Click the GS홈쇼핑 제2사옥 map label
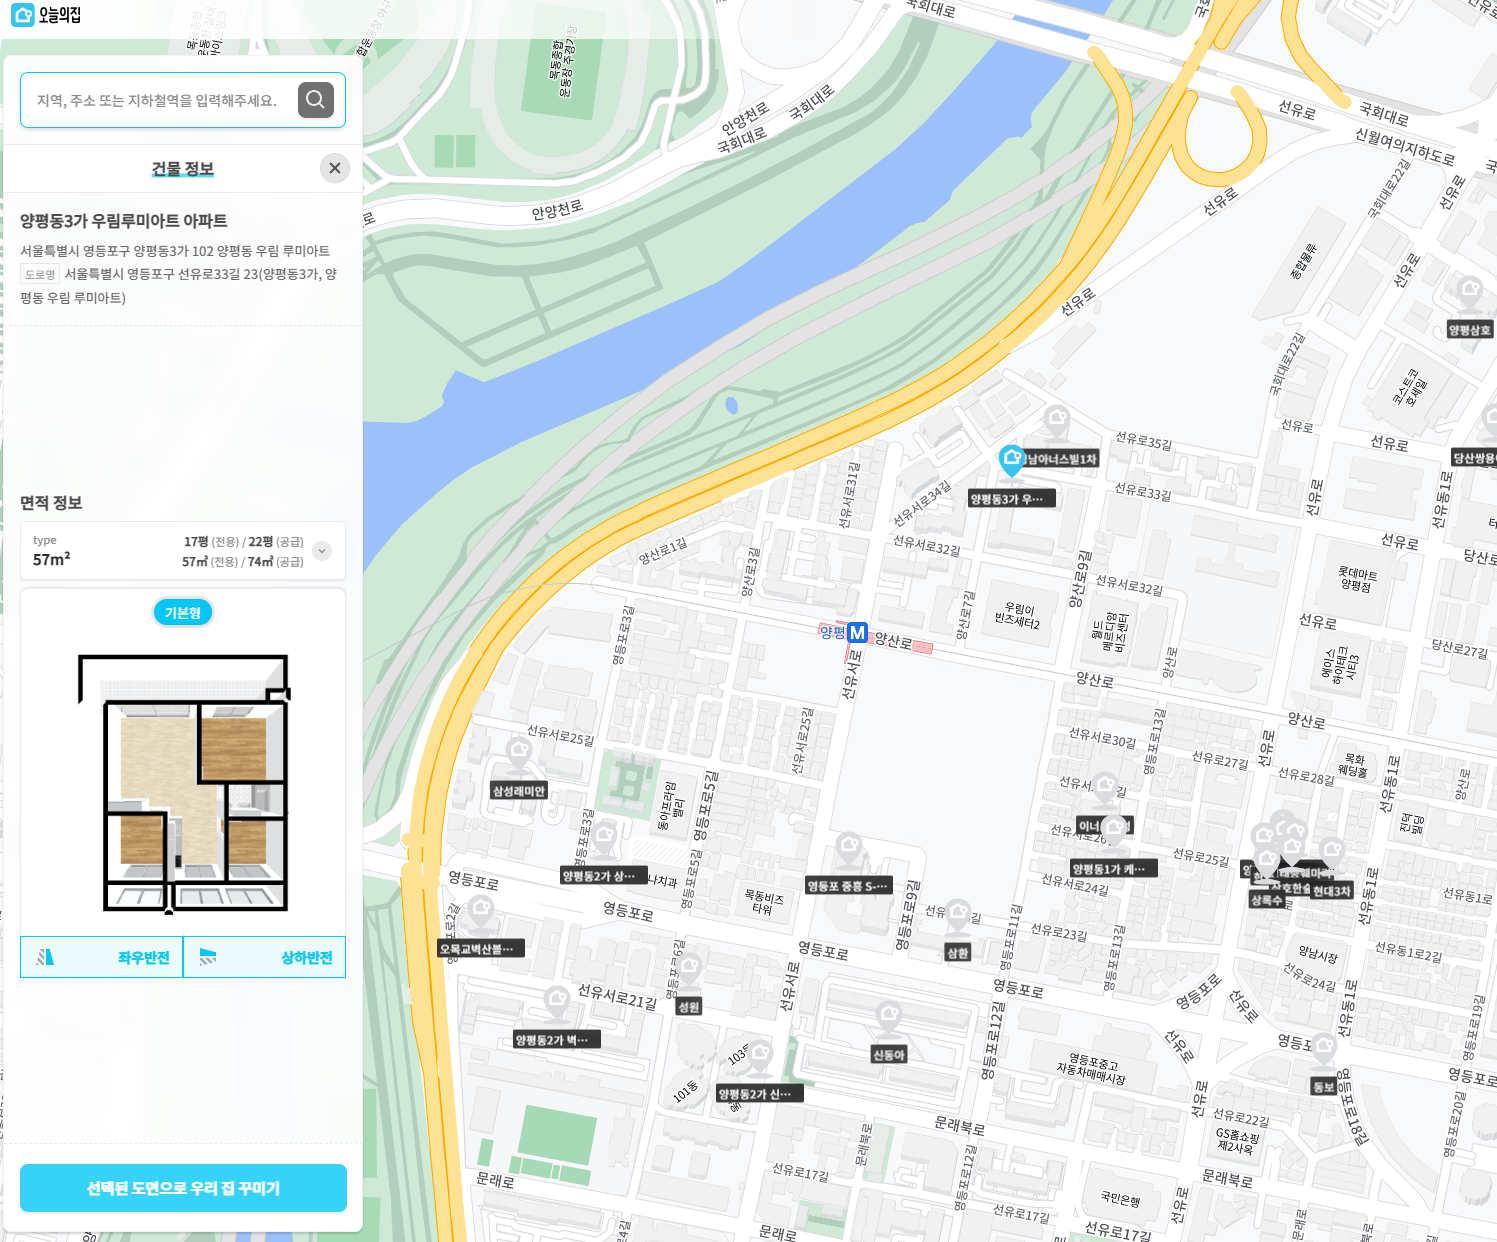This screenshot has width=1497, height=1242. (1238, 1141)
